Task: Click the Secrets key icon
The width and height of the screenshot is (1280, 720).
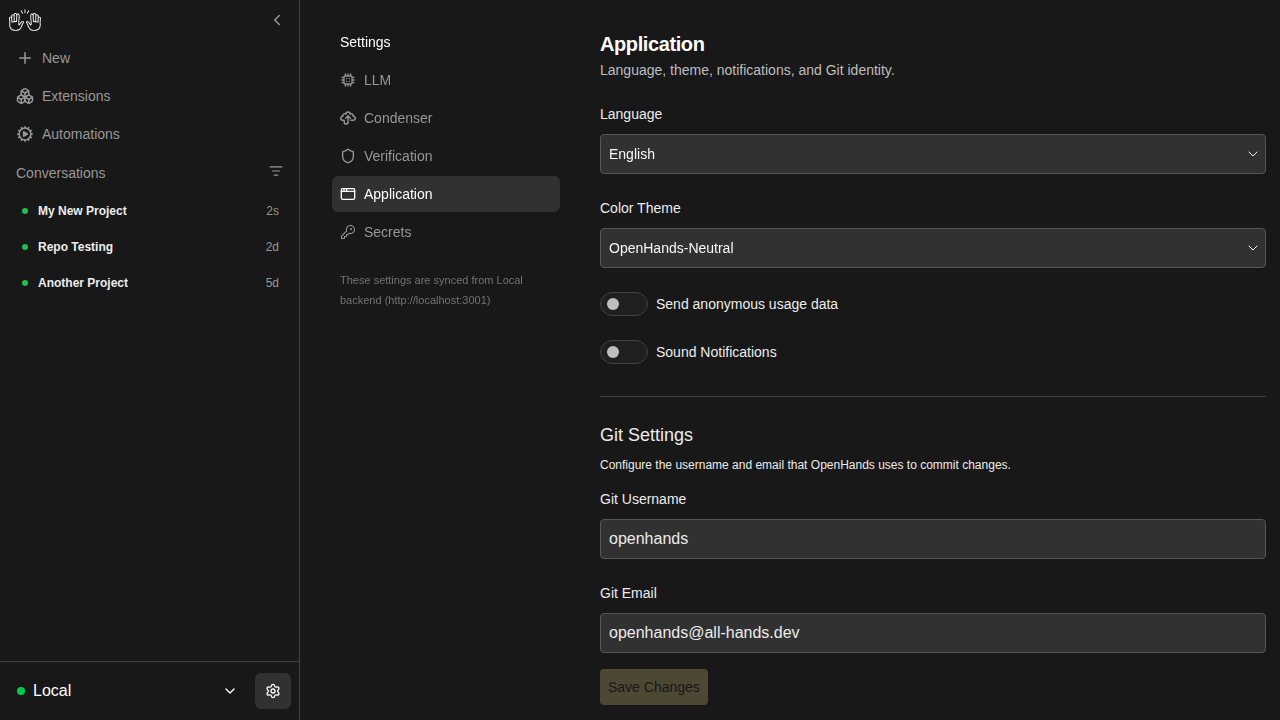Action: pyautogui.click(x=348, y=232)
